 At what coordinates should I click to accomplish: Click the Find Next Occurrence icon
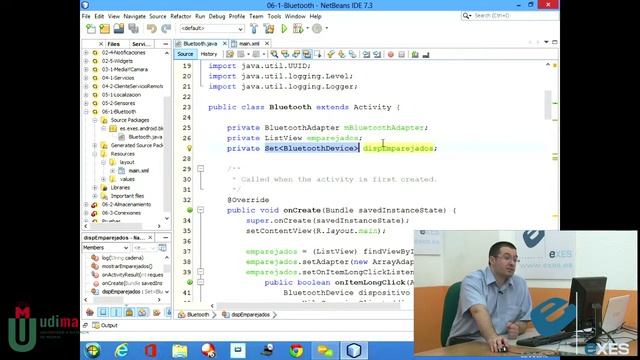(296, 54)
